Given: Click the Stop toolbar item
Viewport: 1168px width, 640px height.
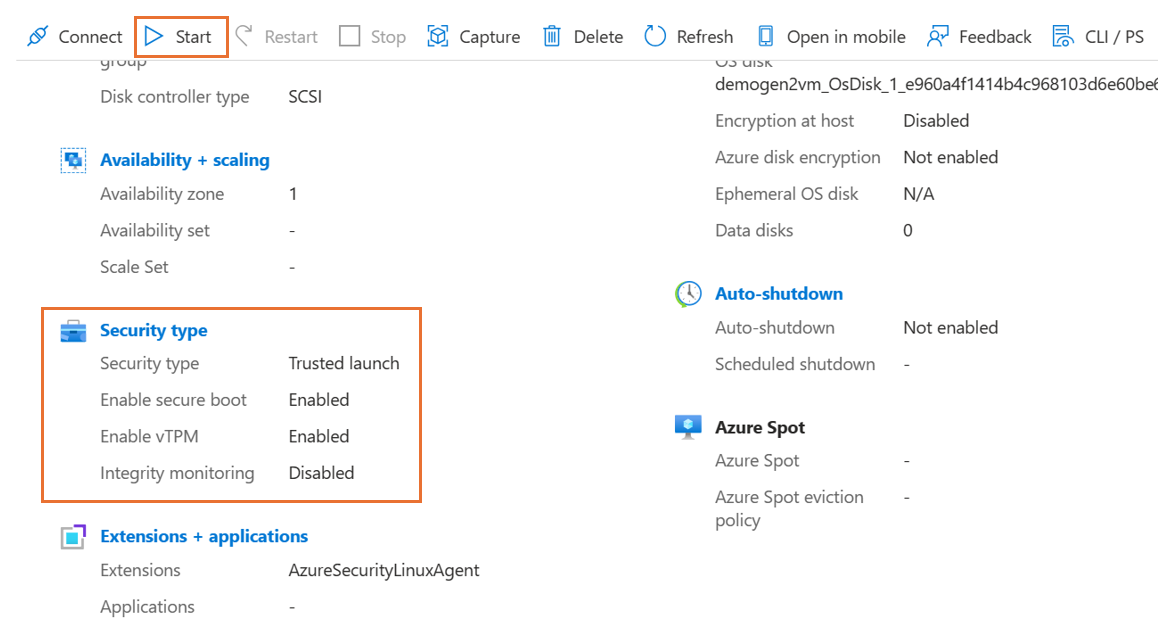Looking at the screenshot, I should point(371,36).
